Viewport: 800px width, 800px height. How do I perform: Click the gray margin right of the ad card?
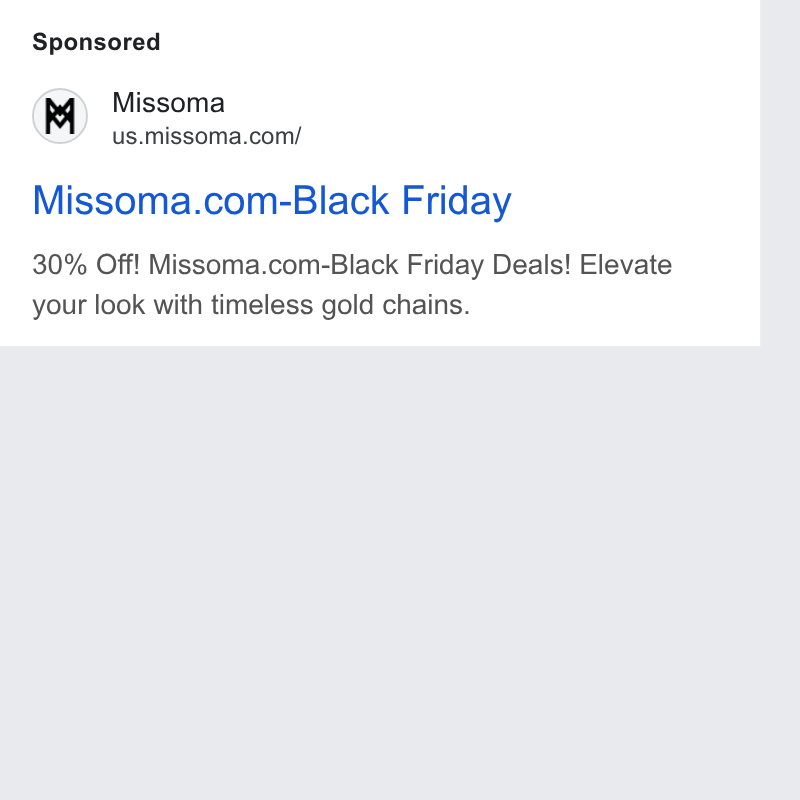point(780,173)
